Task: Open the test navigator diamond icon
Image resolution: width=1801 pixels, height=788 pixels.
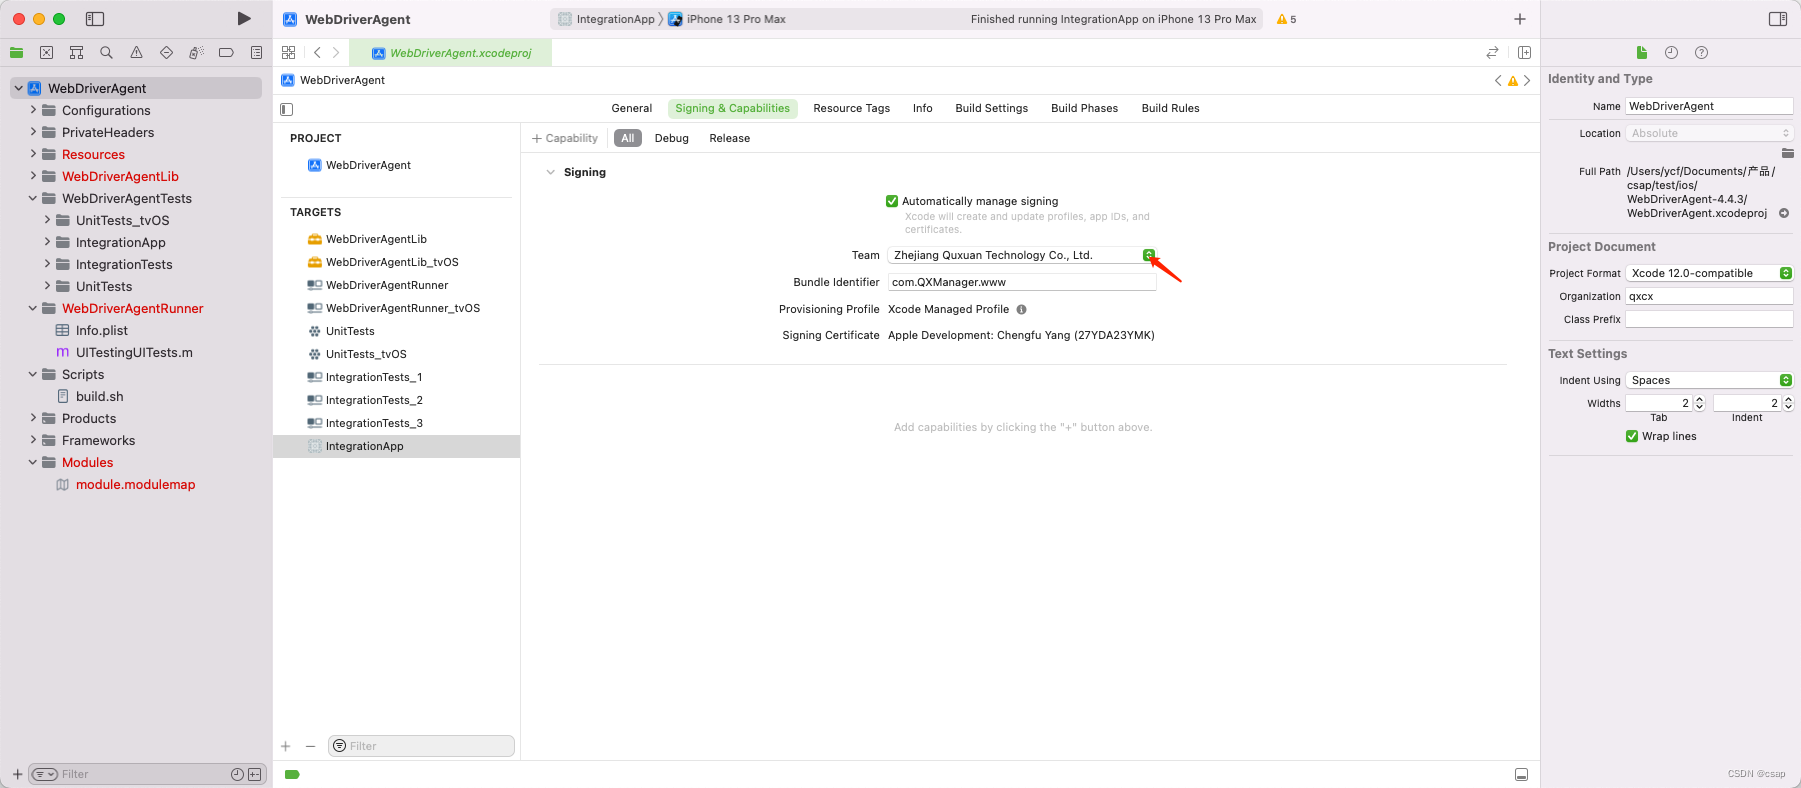Action: click(166, 52)
